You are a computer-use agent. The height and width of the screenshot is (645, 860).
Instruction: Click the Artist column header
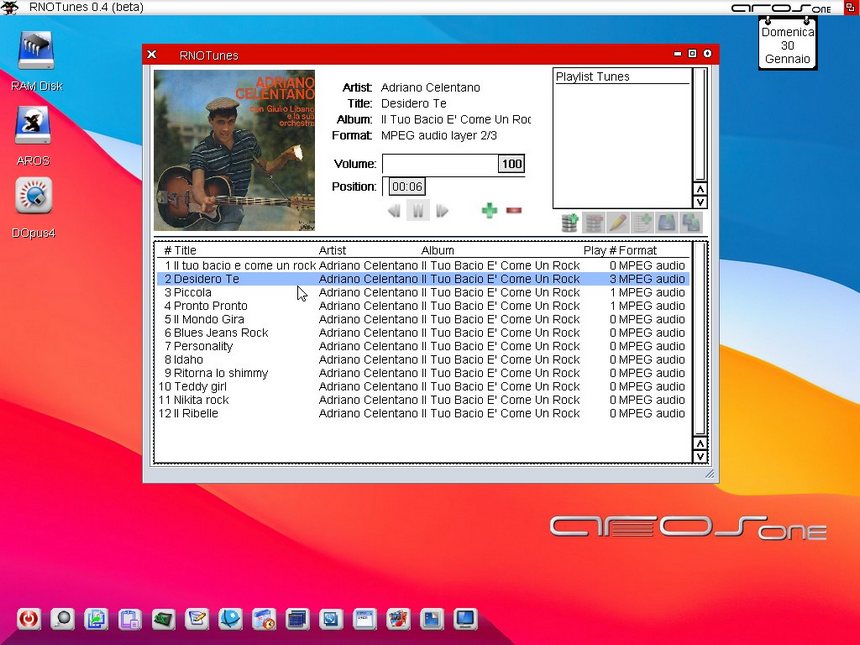pyautogui.click(x=332, y=251)
